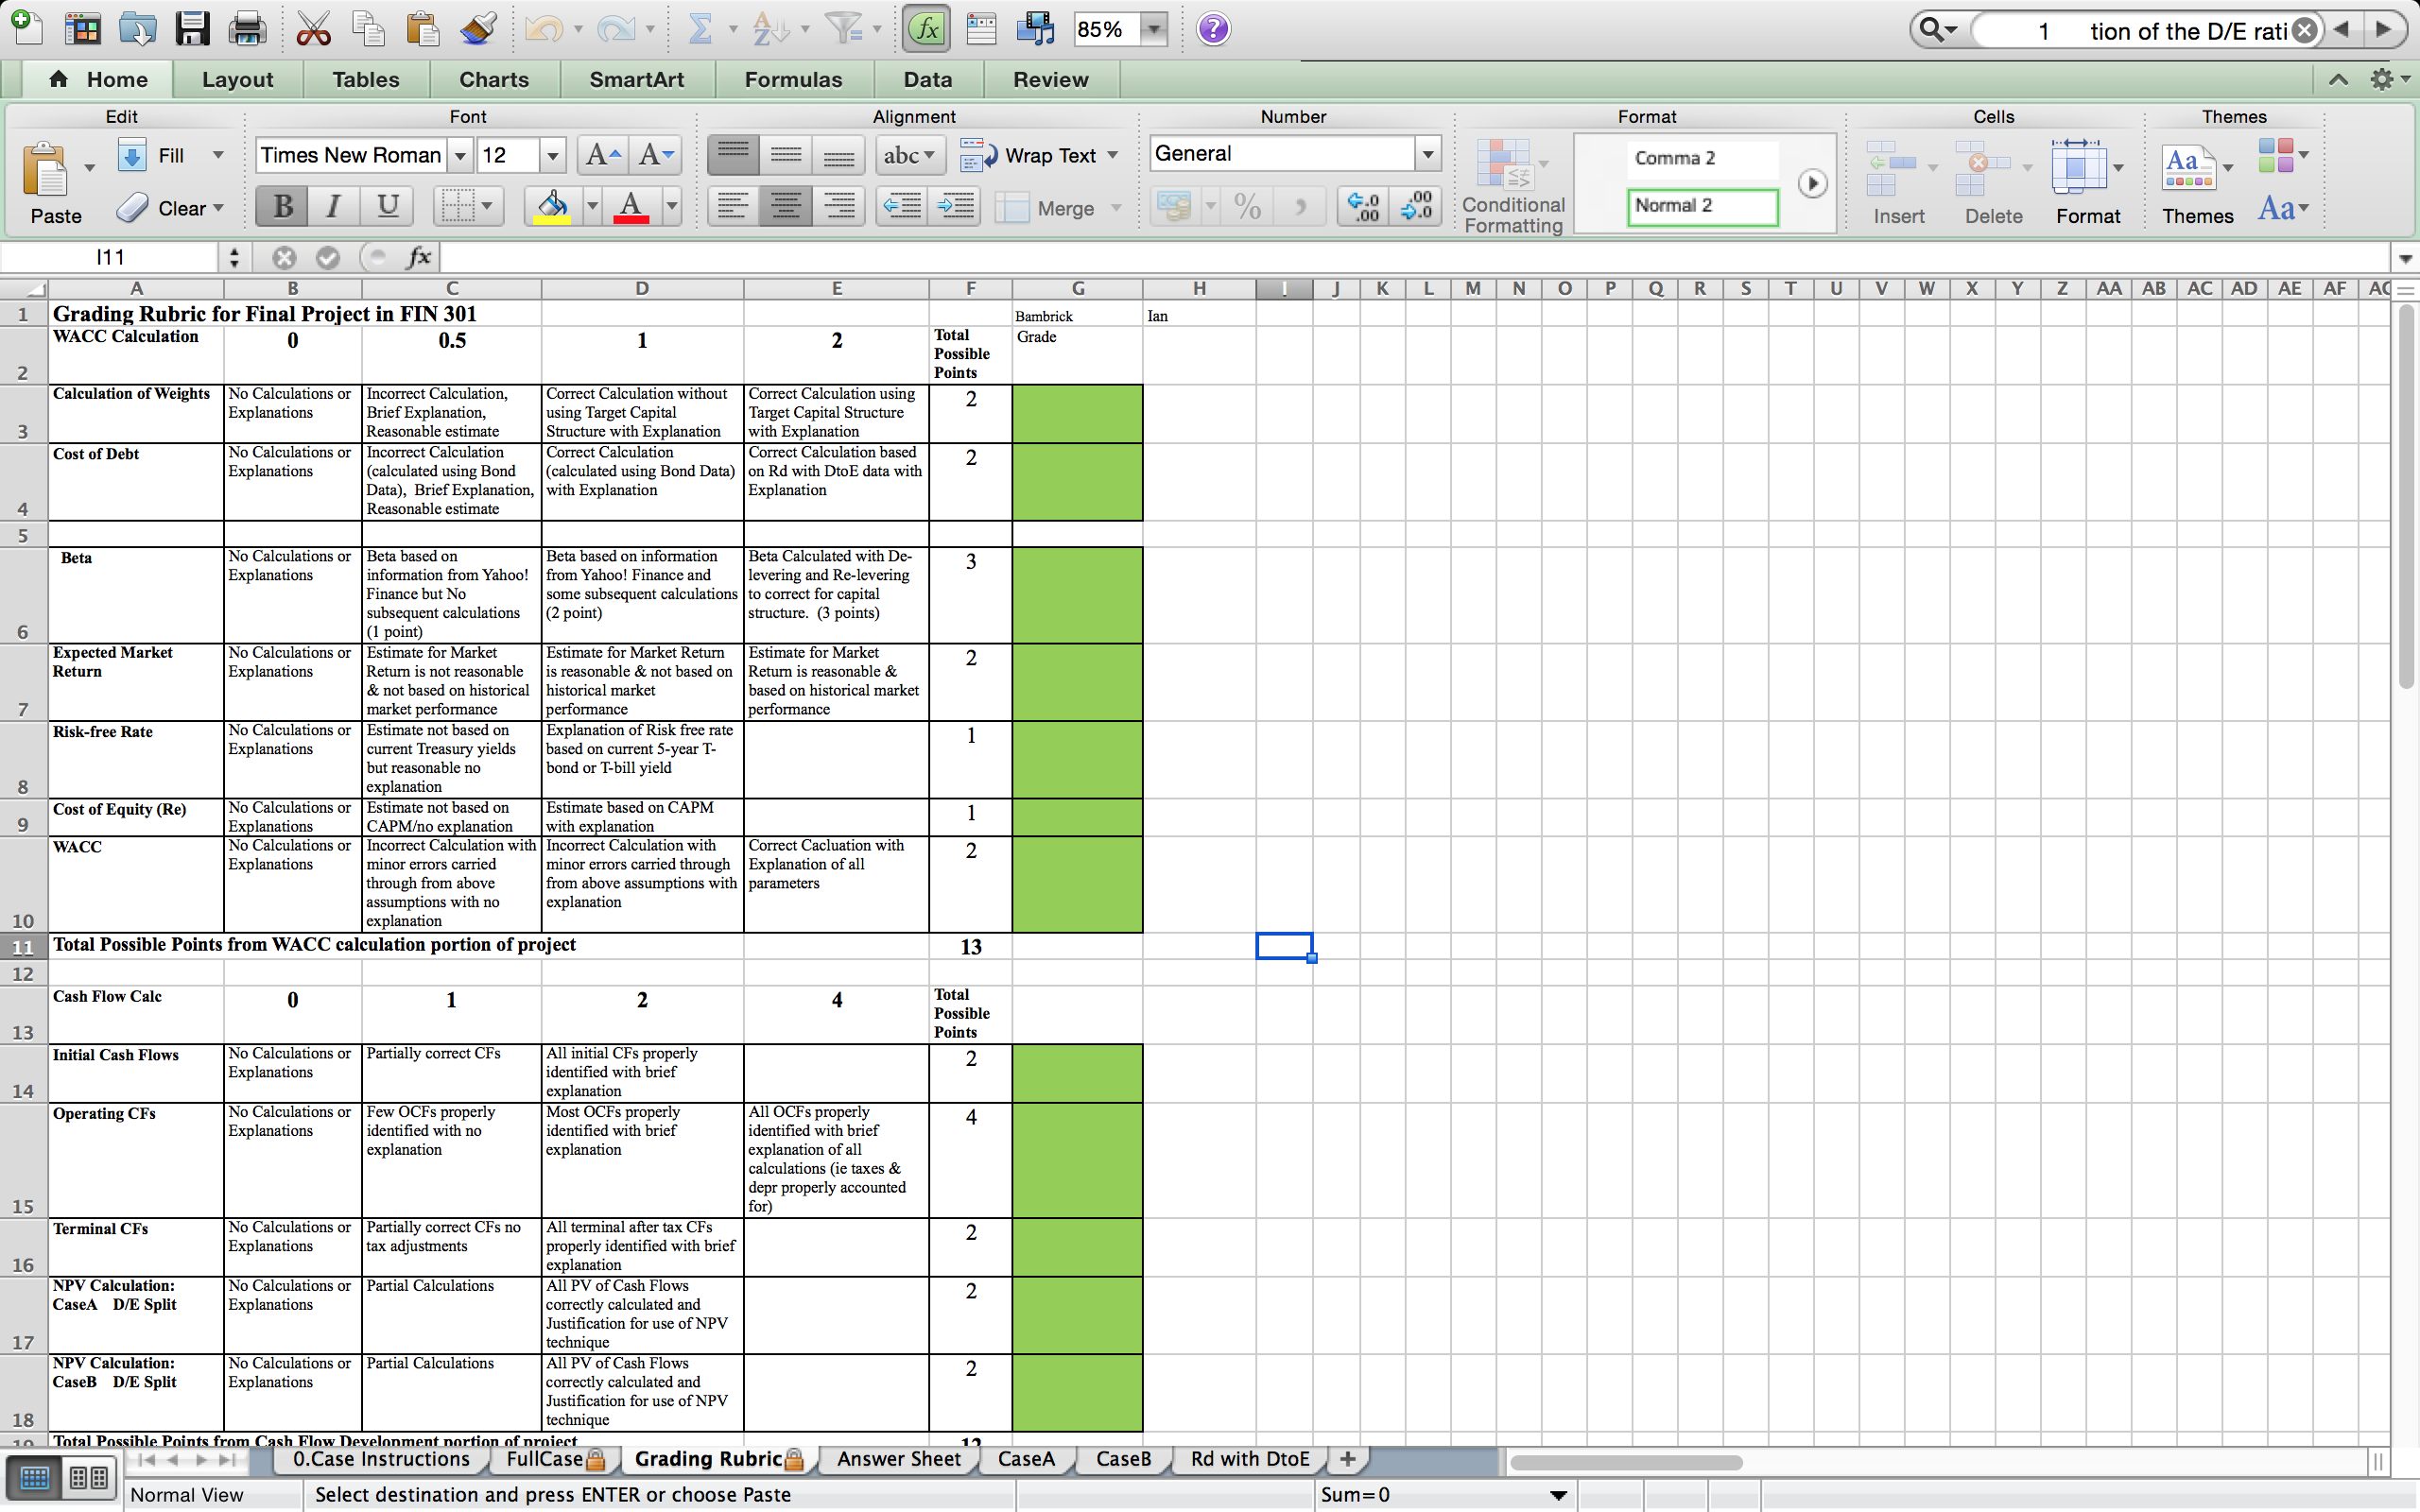2420x1512 pixels.
Task: Click the Print icon in the toolbar
Action: pos(247,28)
